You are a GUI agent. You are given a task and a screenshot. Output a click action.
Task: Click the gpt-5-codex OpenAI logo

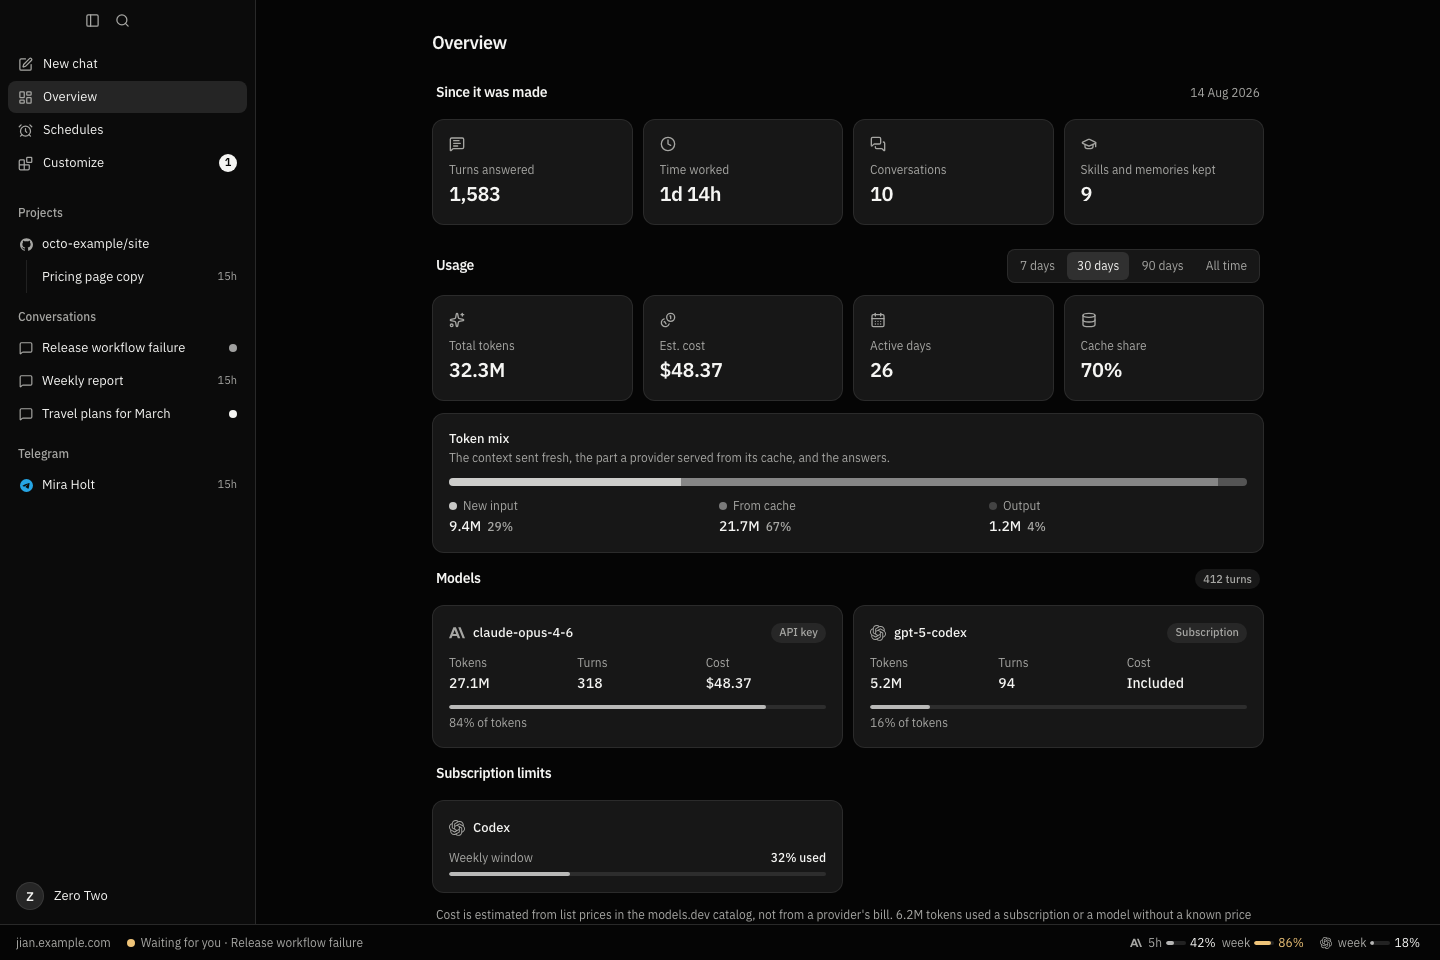(x=878, y=633)
